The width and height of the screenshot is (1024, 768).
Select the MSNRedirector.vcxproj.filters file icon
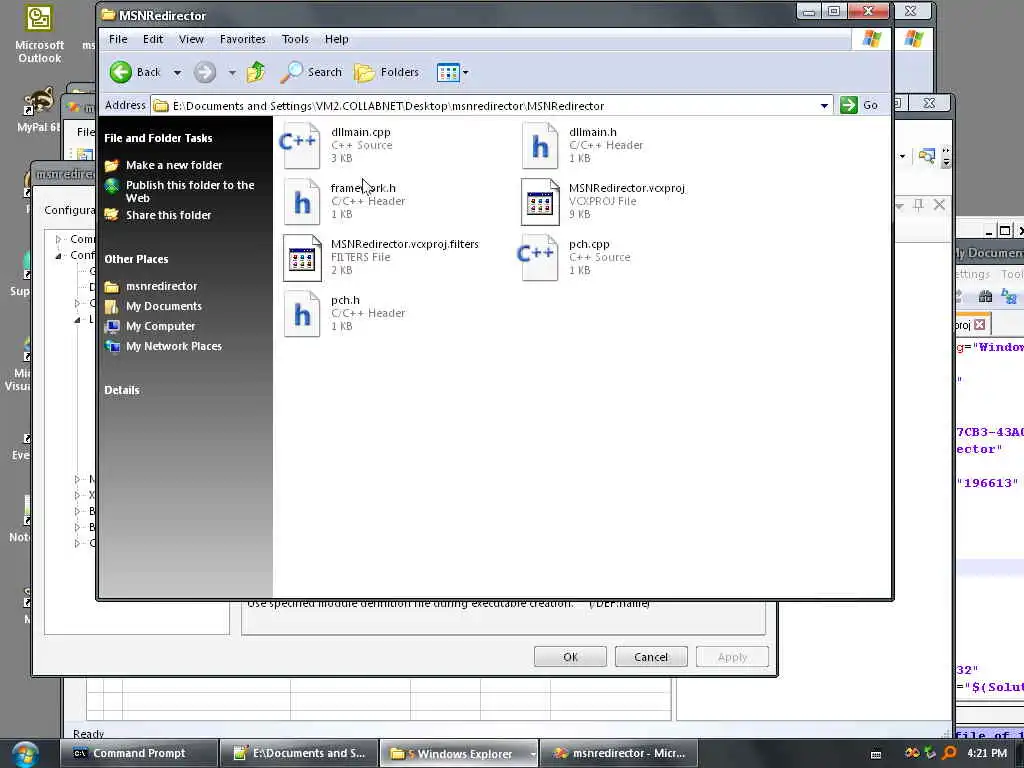coord(302,257)
